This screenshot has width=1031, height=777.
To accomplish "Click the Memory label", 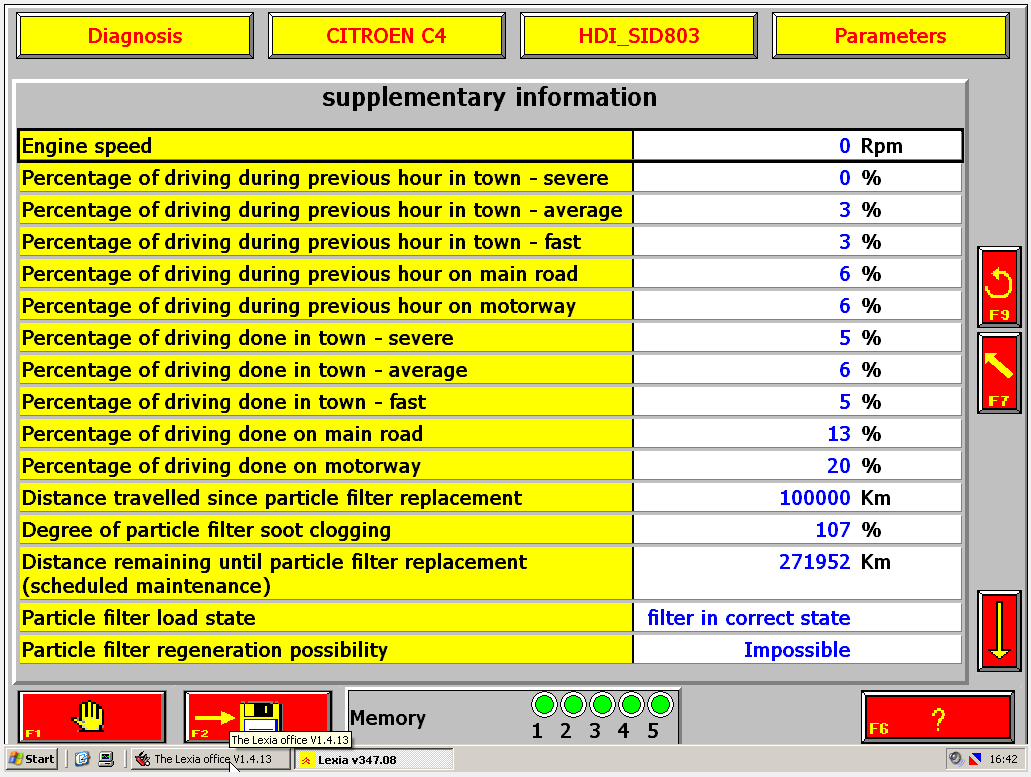I will pyautogui.click(x=388, y=718).
